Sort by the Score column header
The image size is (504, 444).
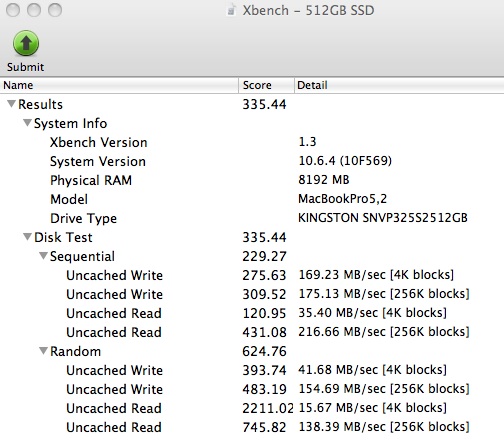(x=266, y=85)
